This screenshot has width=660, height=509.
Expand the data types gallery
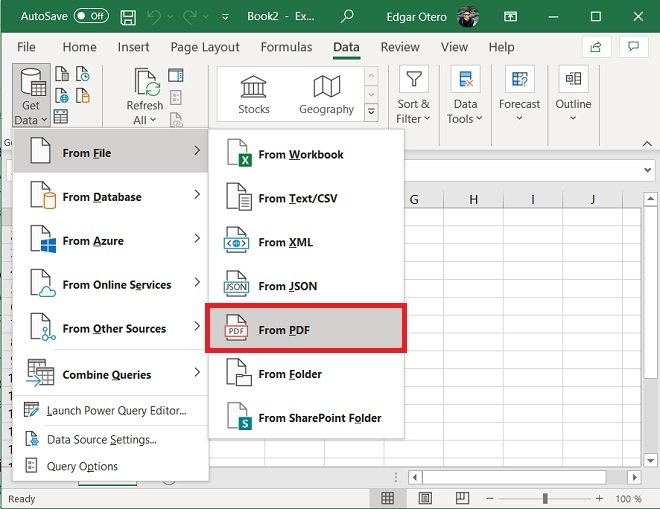[371, 112]
